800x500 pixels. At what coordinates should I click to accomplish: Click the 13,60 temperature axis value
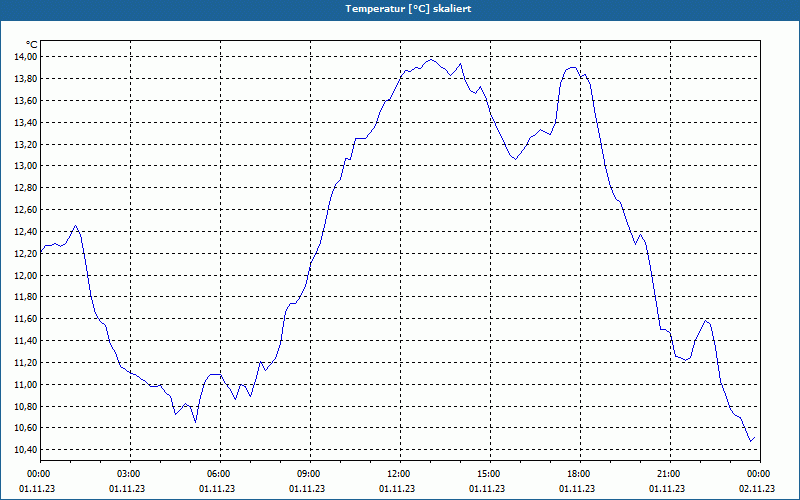pos(25,101)
